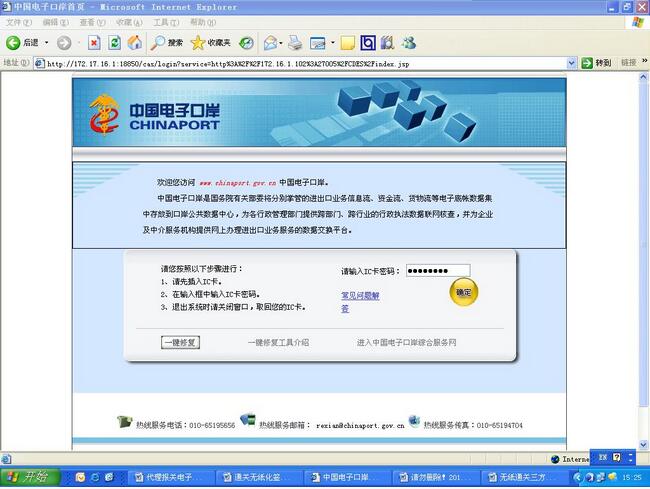
Task: Refresh the page with green arrows icon
Action: coord(114,43)
